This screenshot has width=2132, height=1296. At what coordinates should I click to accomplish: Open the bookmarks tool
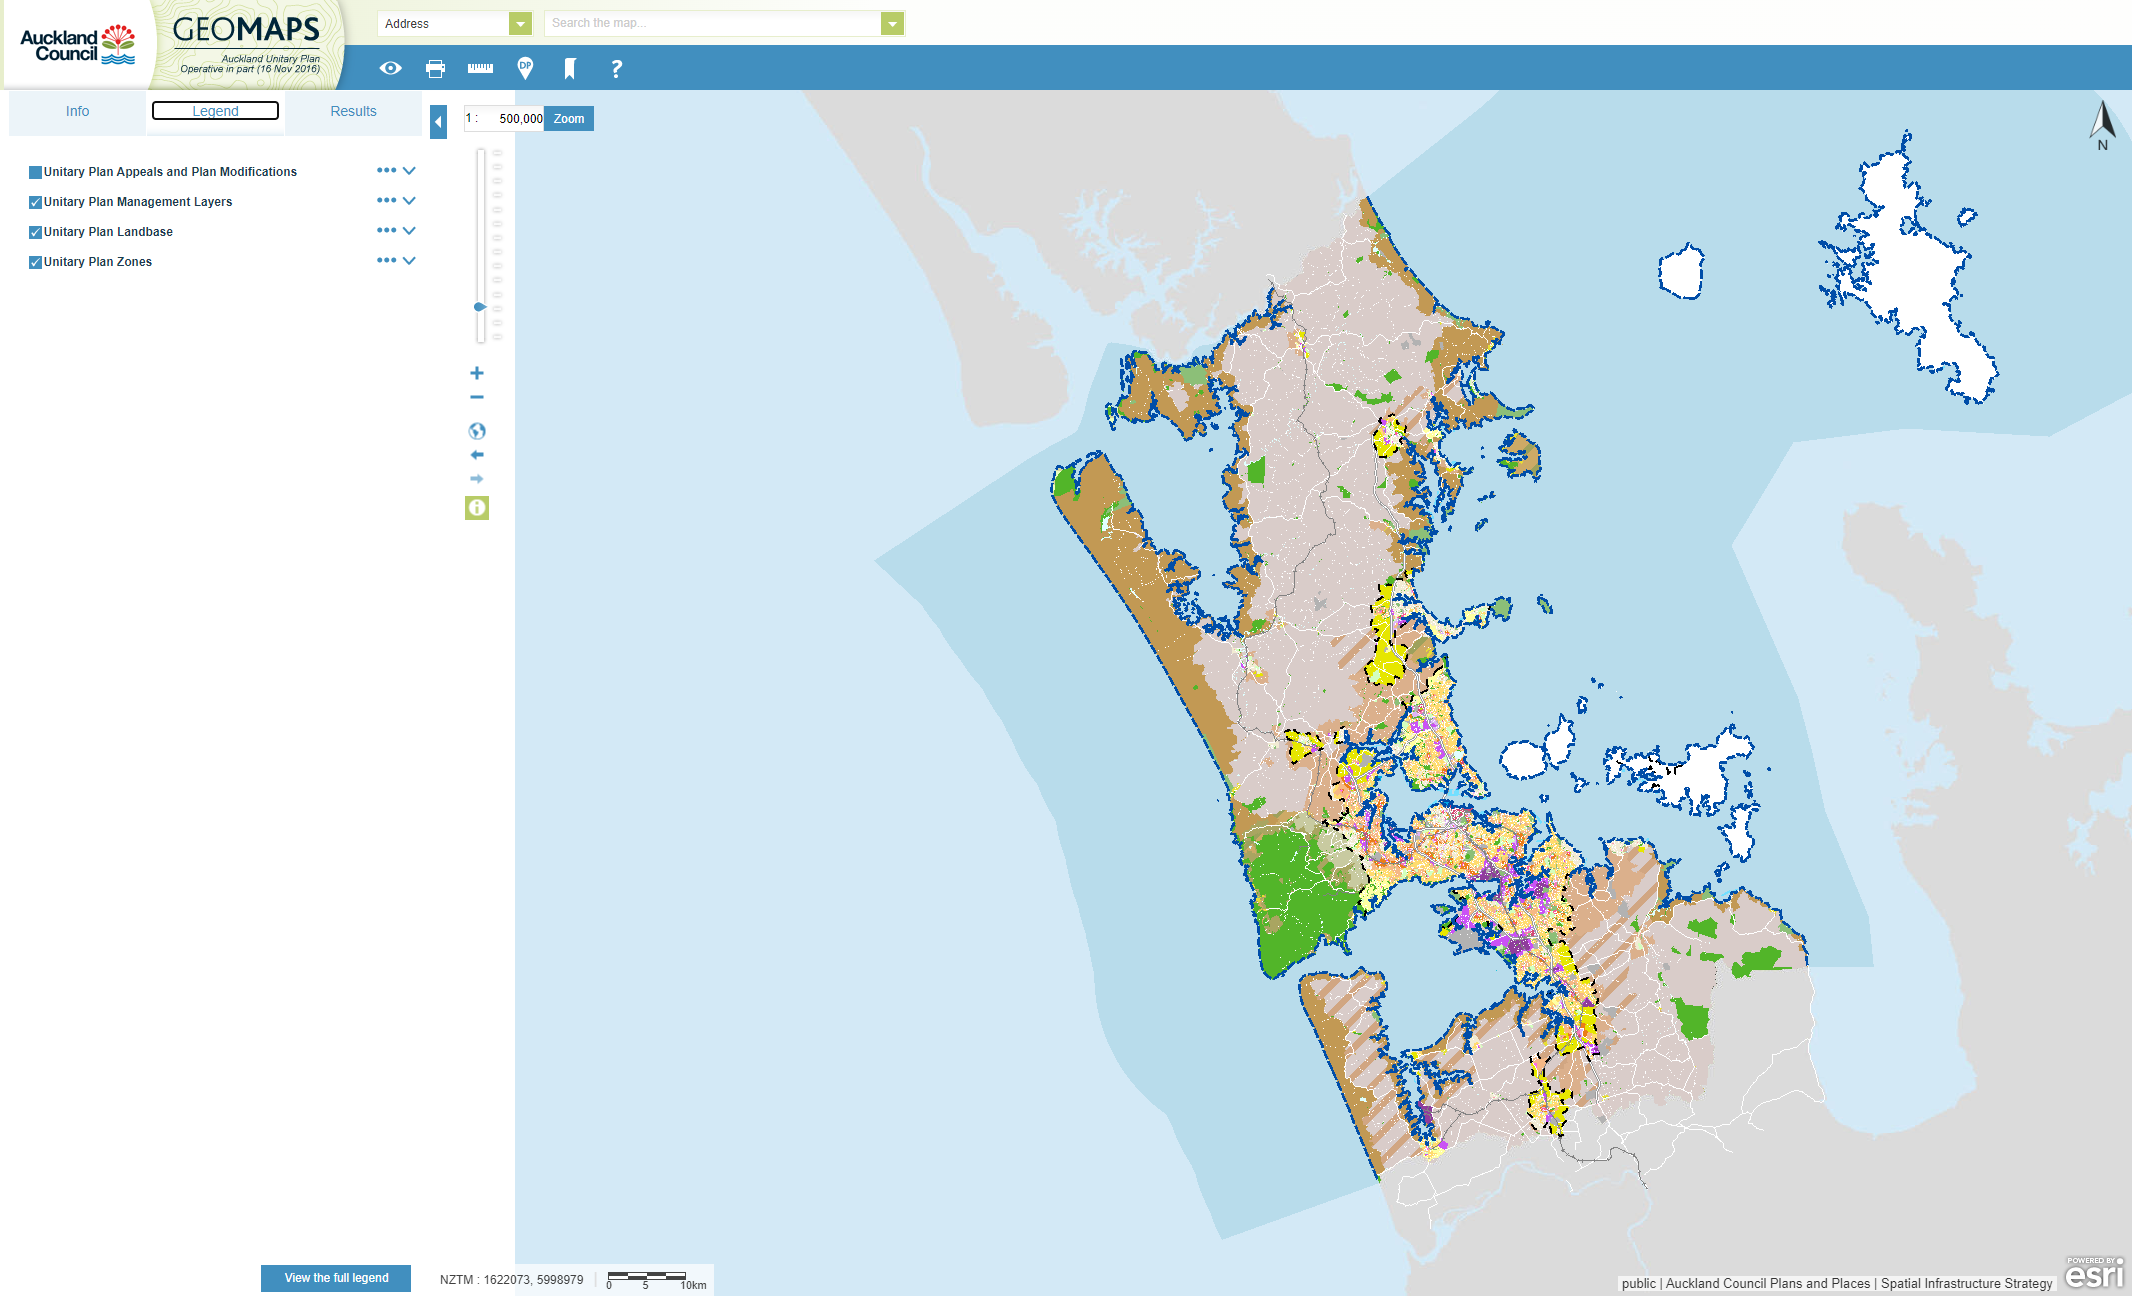[x=570, y=68]
